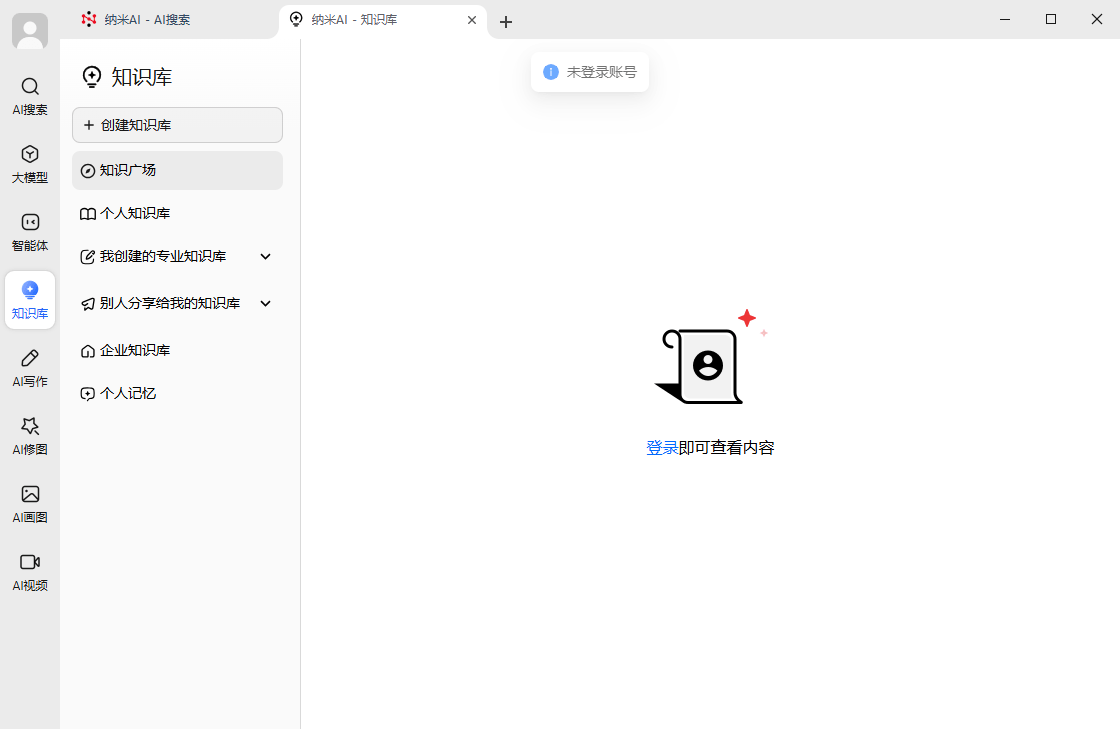
Task: Open 知识广场 from the sidebar
Action: [x=177, y=170]
